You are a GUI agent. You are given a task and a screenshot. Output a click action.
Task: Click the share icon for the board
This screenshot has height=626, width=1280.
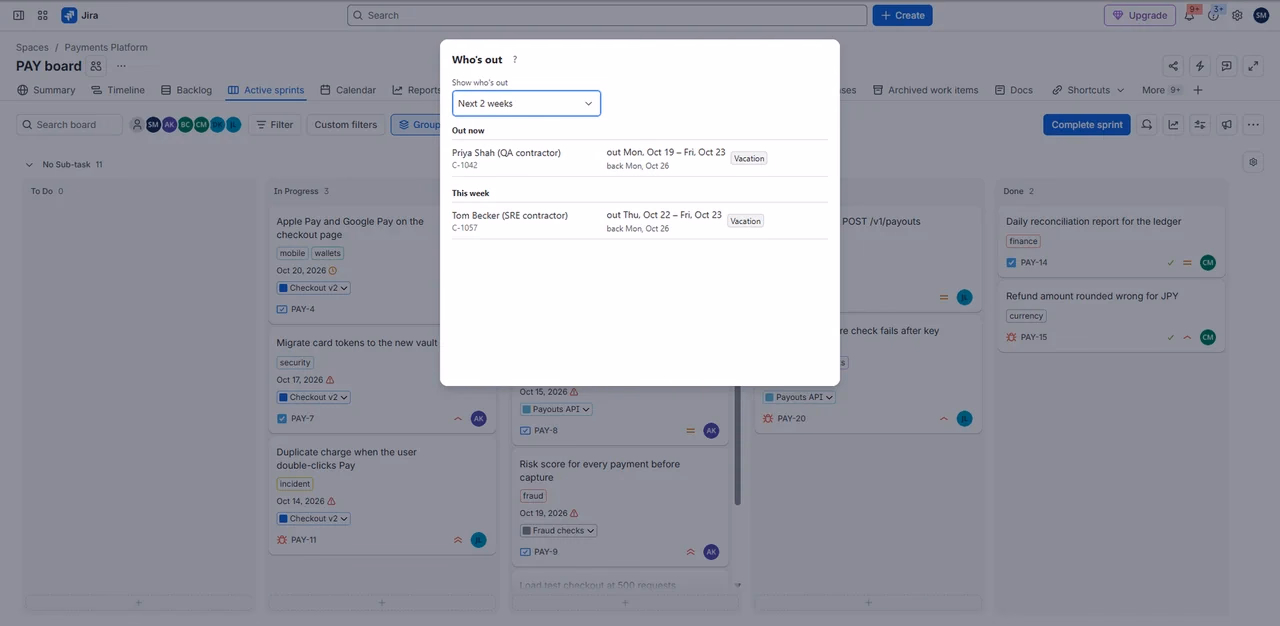point(1172,66)
